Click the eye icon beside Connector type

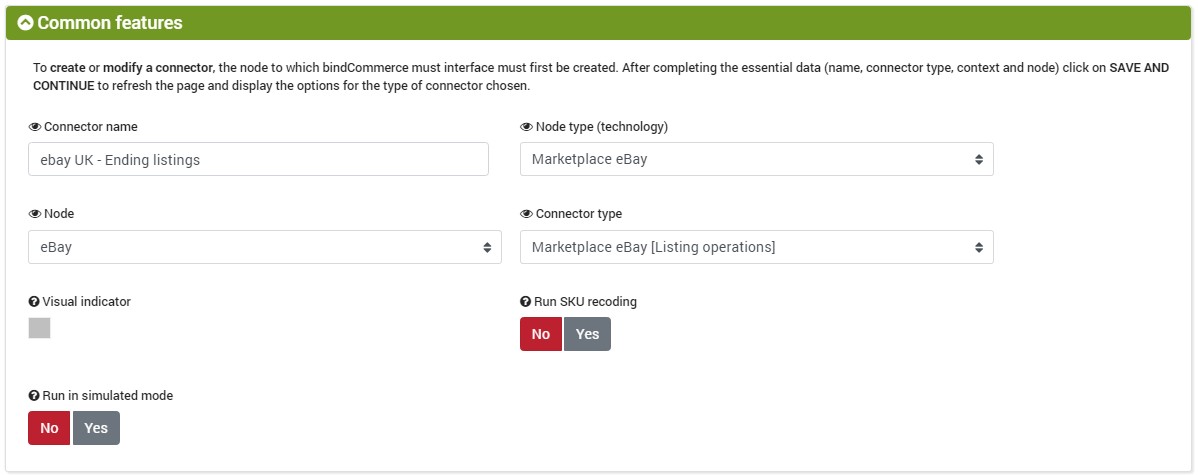[x=526, y=214]
